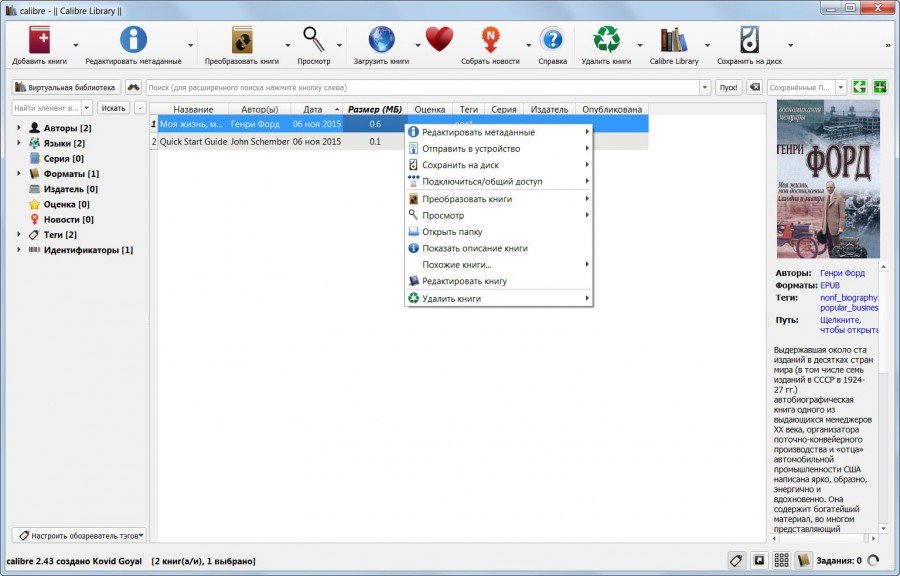Expand toolbar overflow chevron at right
This screenshot has width=900, height=576.
889,45
